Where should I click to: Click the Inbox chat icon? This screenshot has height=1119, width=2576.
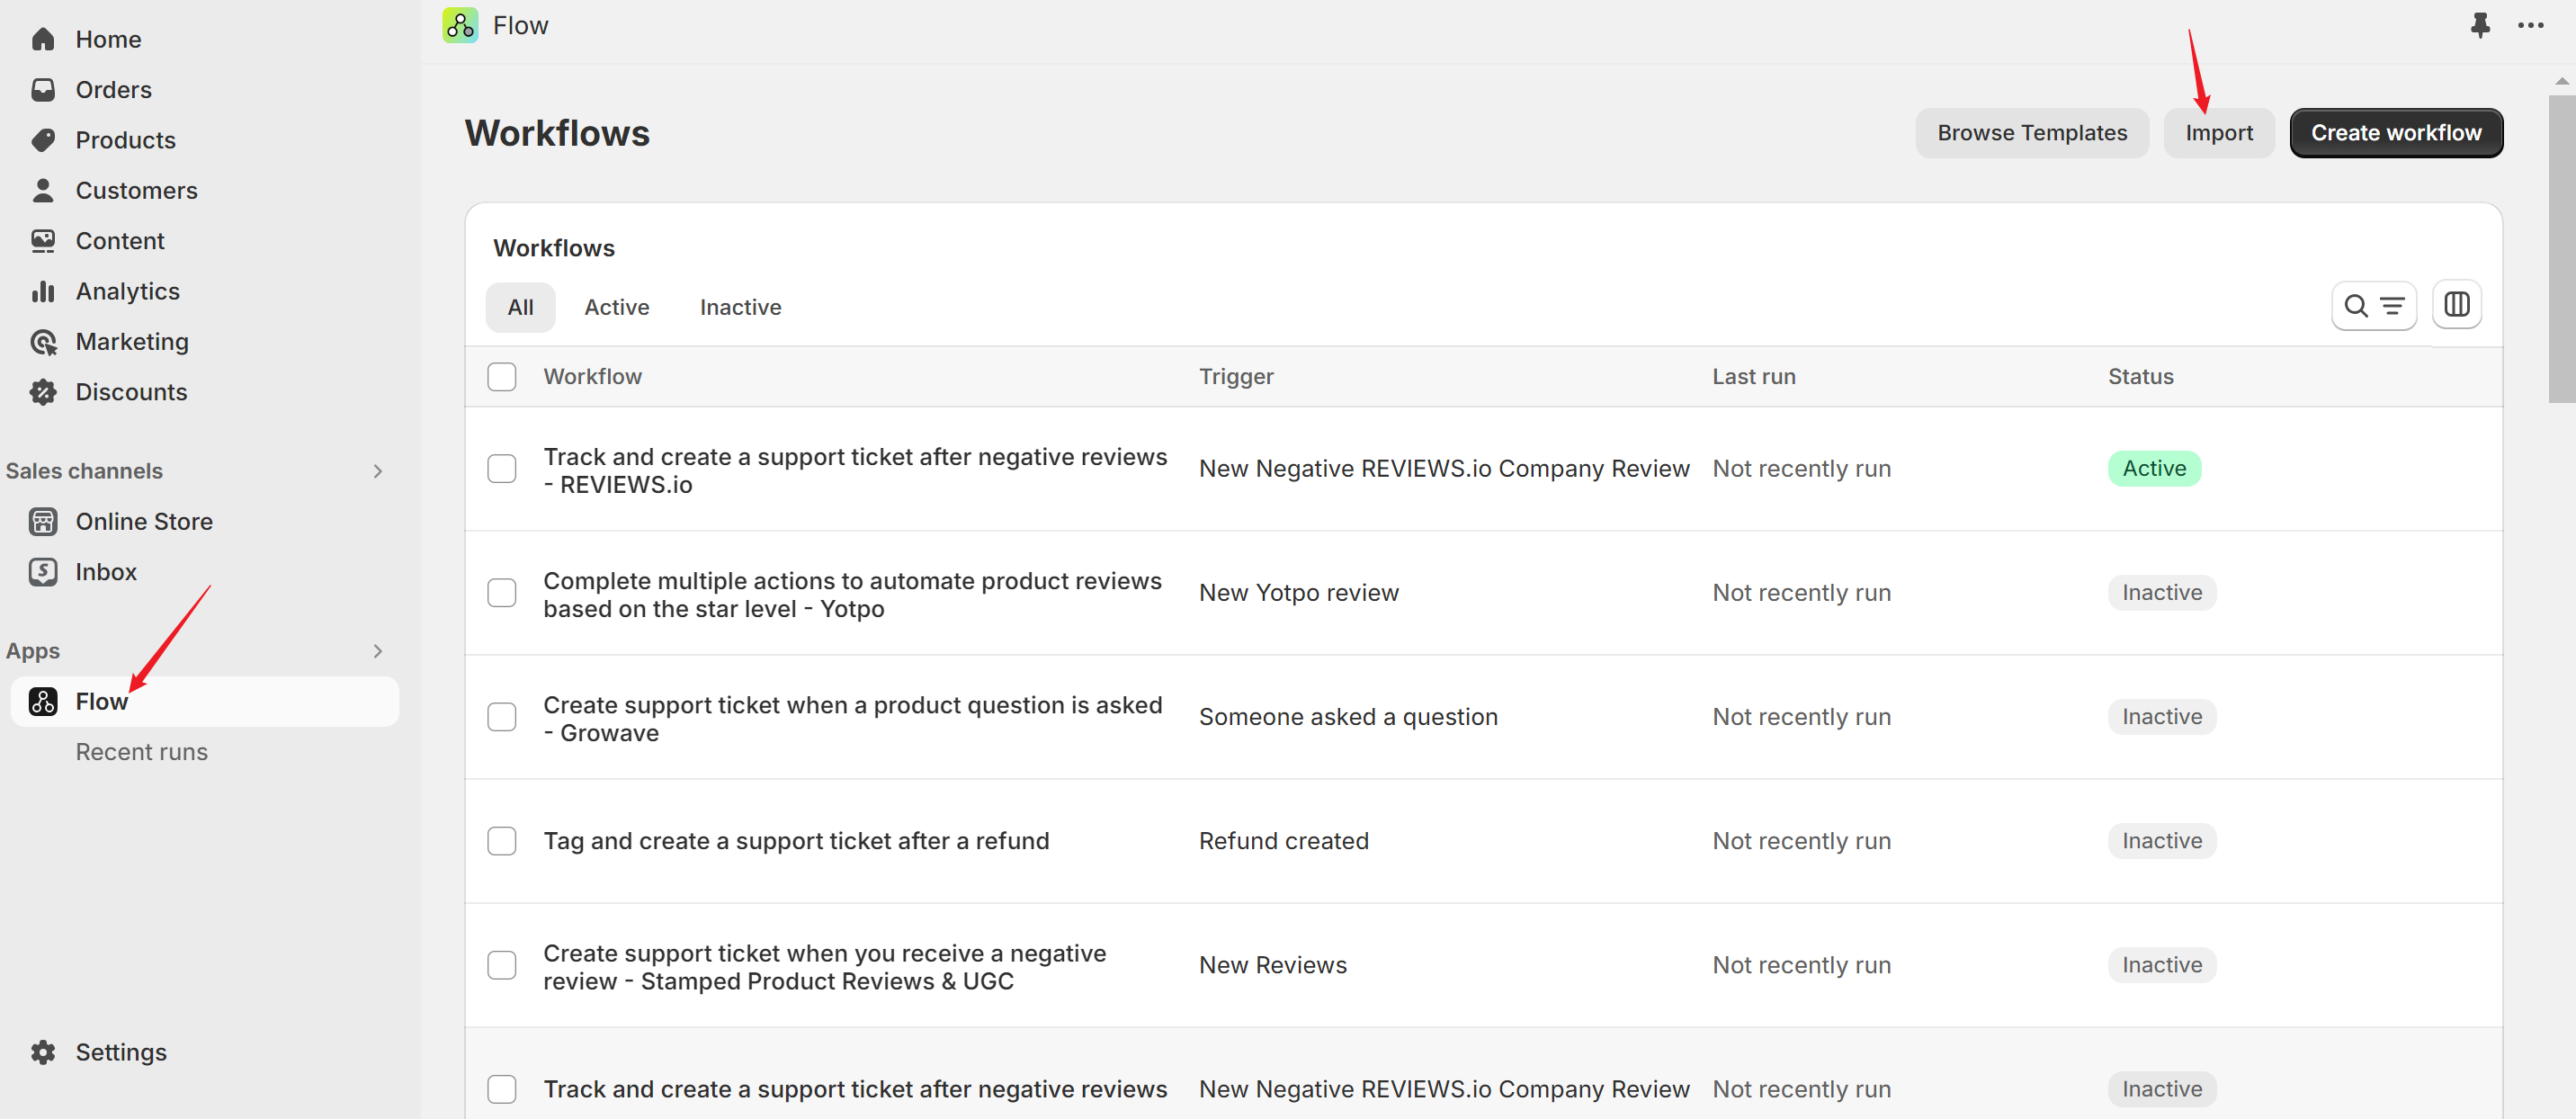tap(43, 572)
